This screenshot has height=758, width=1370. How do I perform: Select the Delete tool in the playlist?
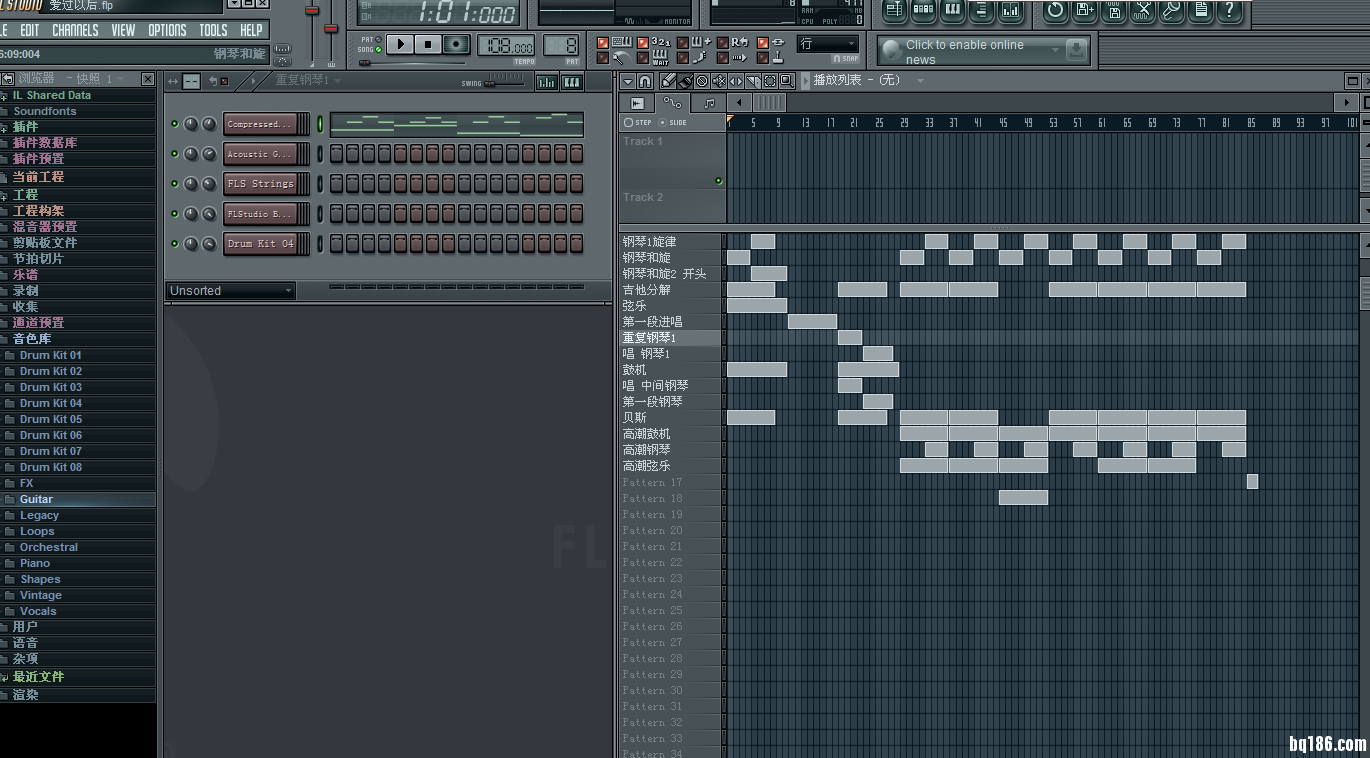(x=702, y=81)
